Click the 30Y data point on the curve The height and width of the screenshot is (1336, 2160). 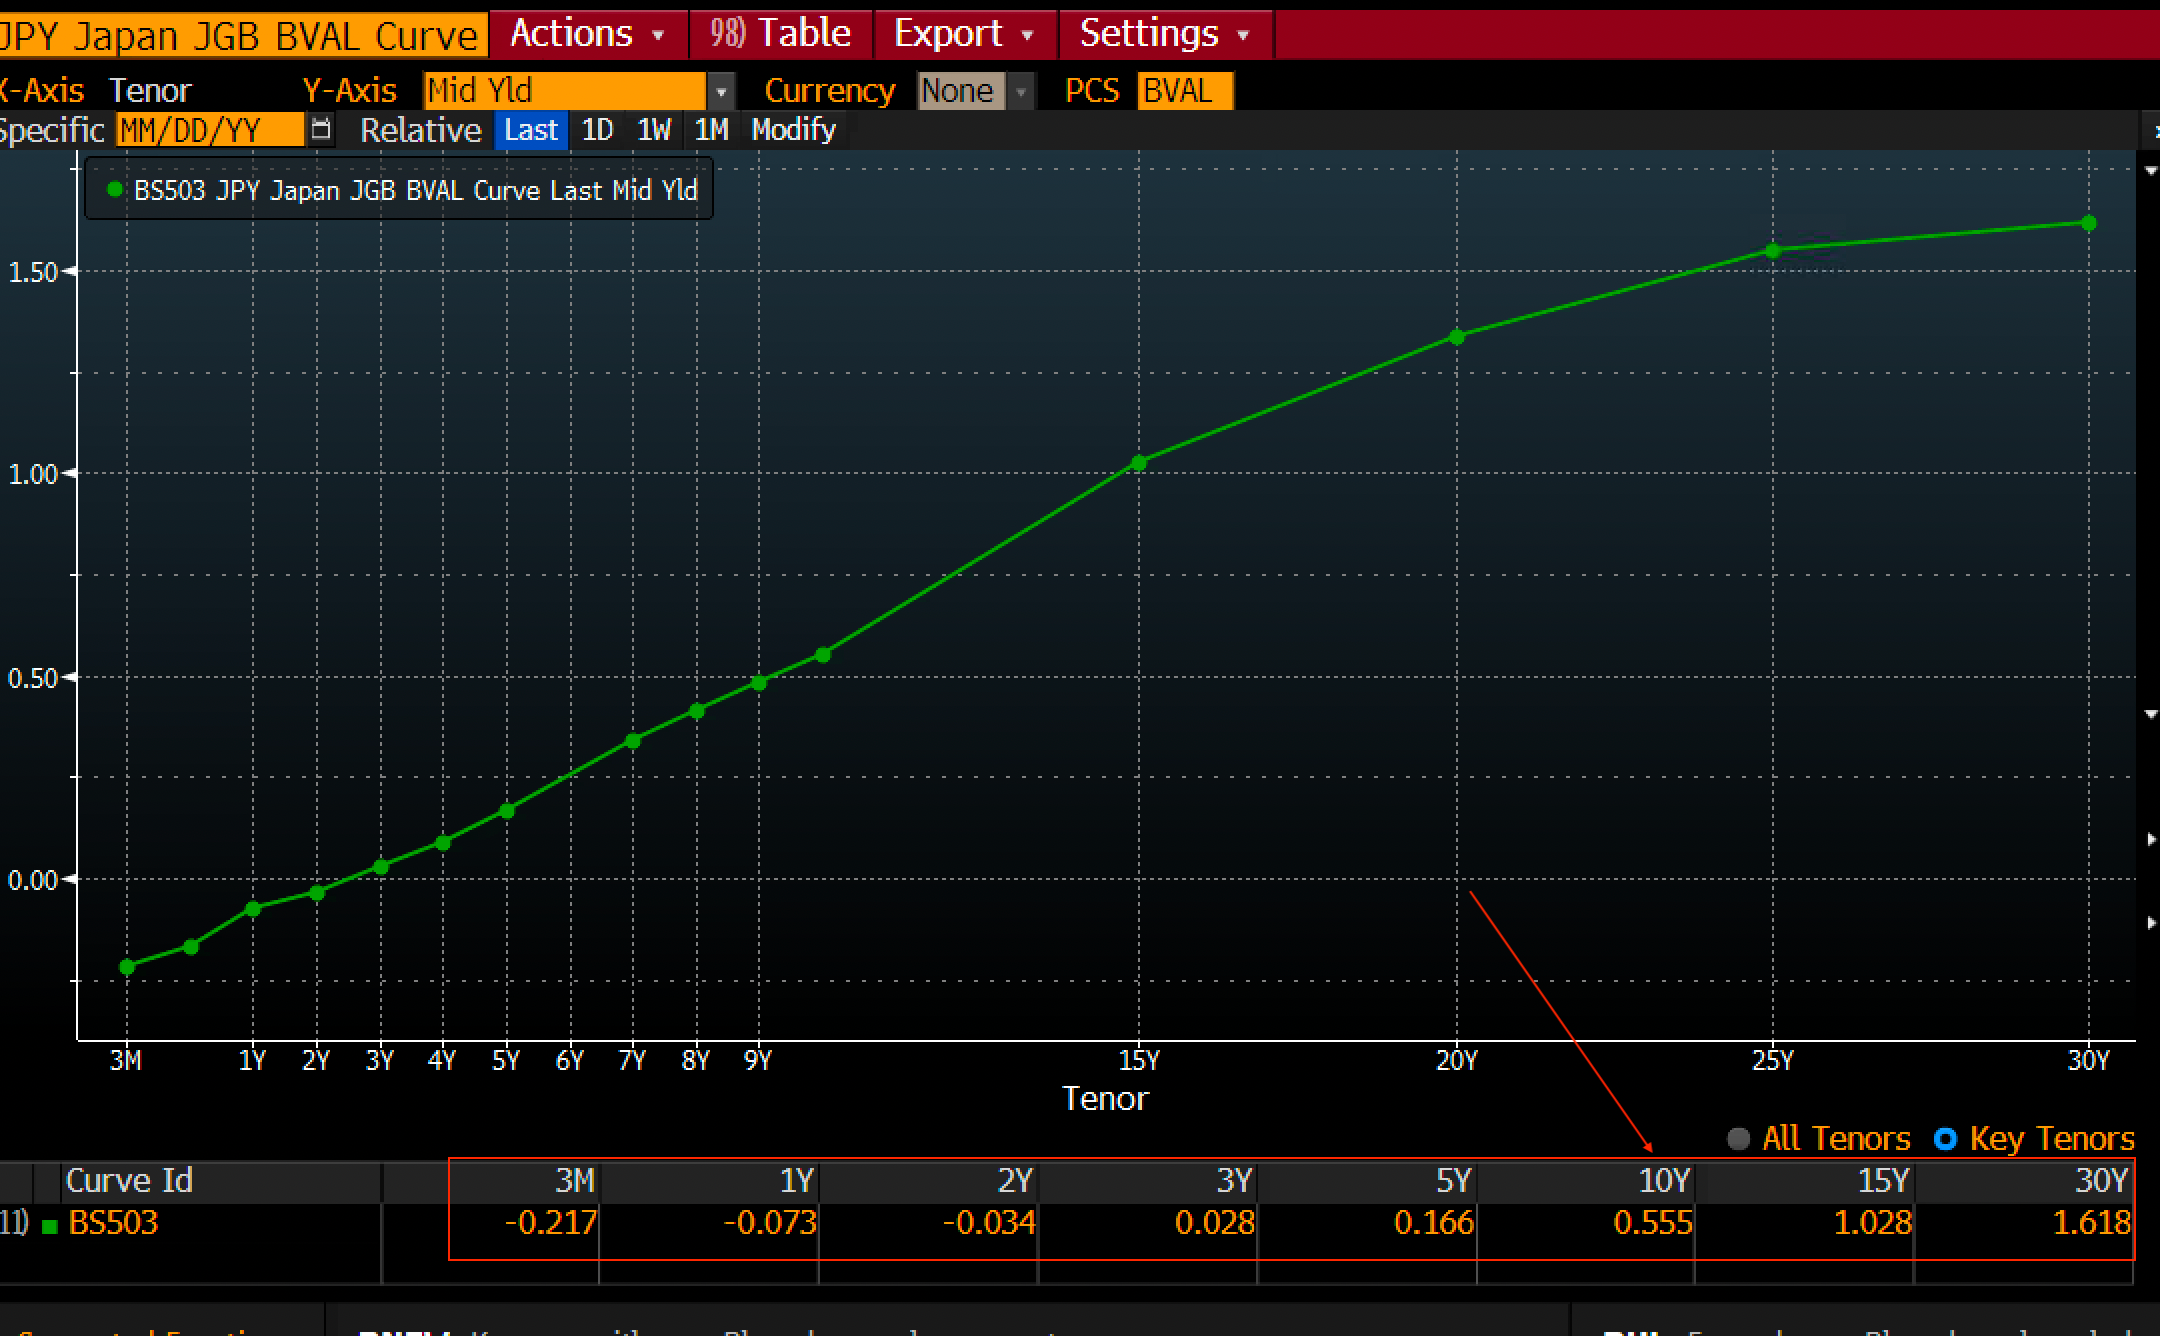point(2088,223)
